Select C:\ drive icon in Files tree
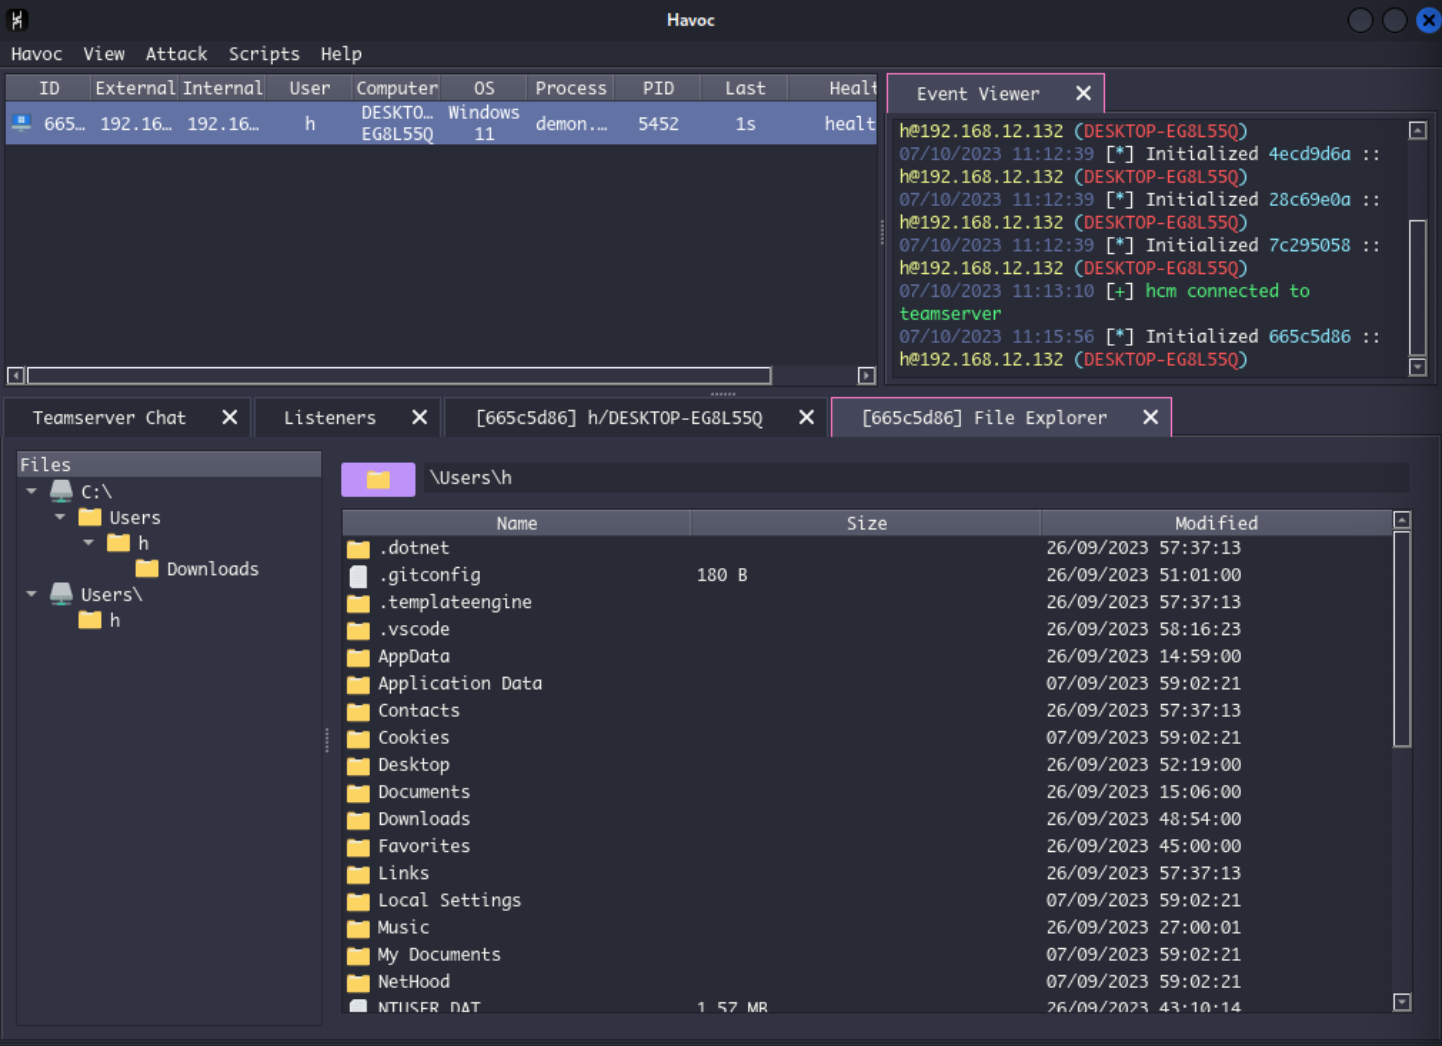The image size is (1442, 1046). [x=61, y=491]
